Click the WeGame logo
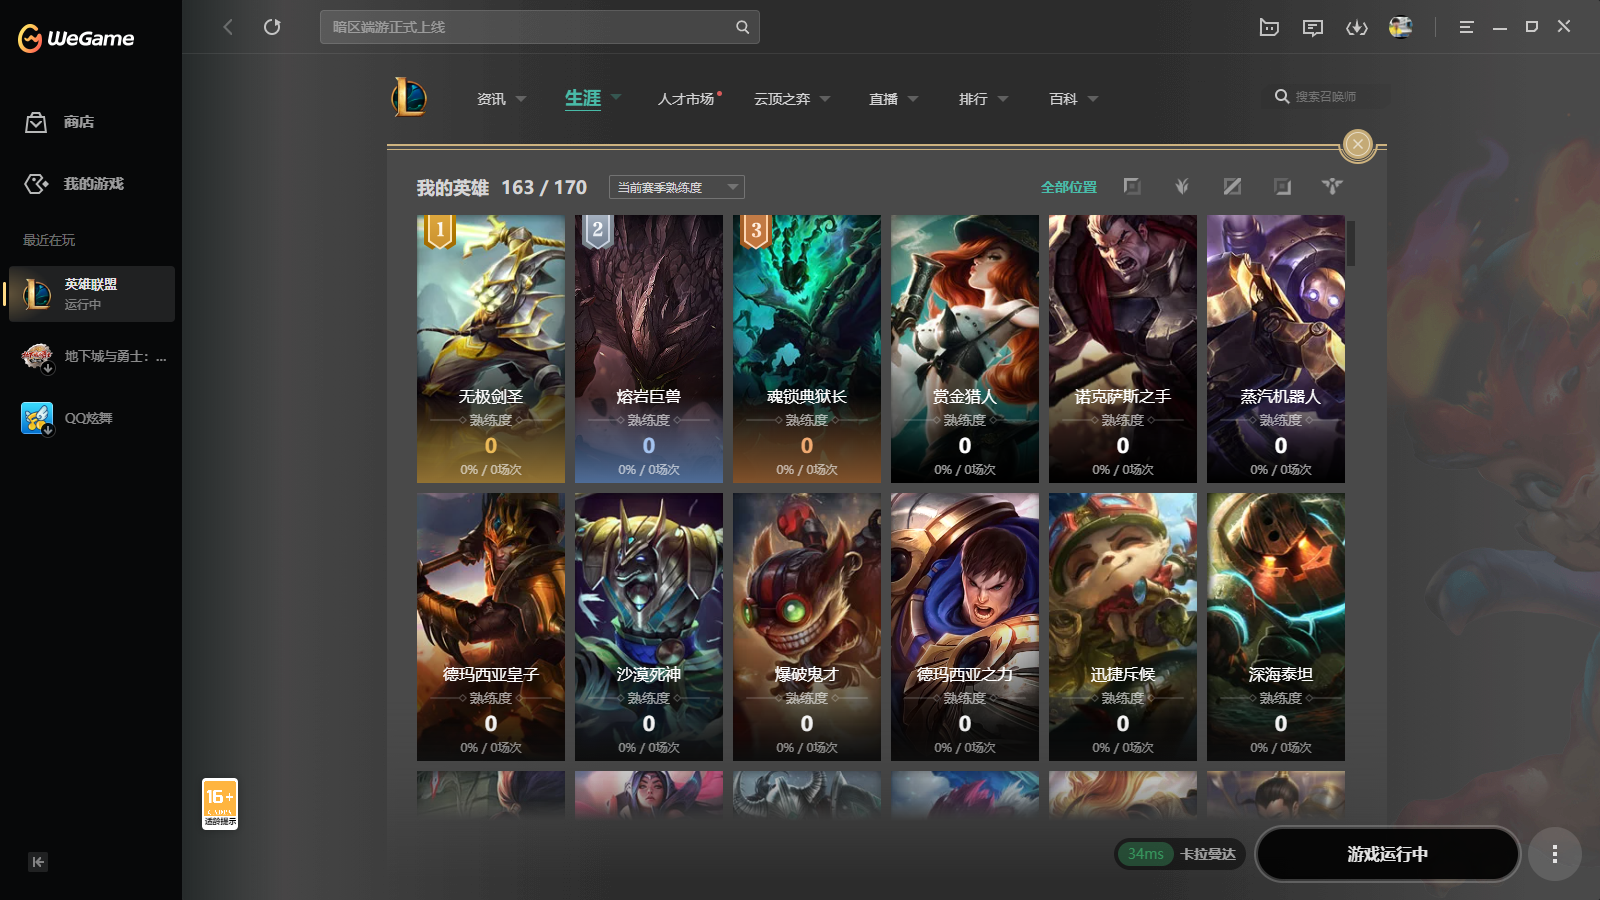1600x900 pixels. point(76,38)
